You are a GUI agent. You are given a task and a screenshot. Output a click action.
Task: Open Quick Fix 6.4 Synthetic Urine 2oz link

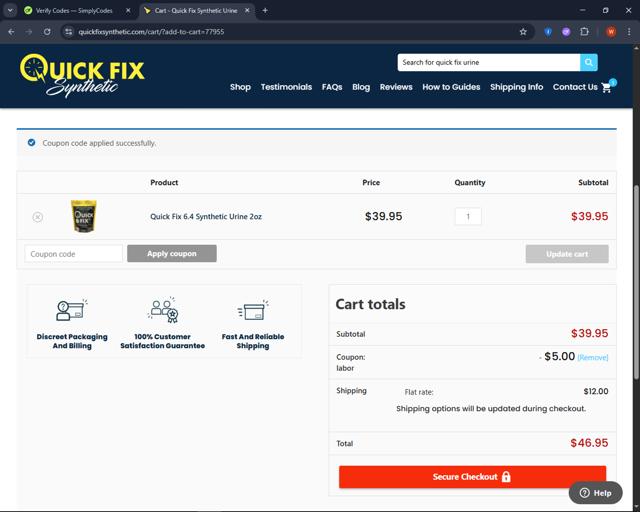pos(206,217)
